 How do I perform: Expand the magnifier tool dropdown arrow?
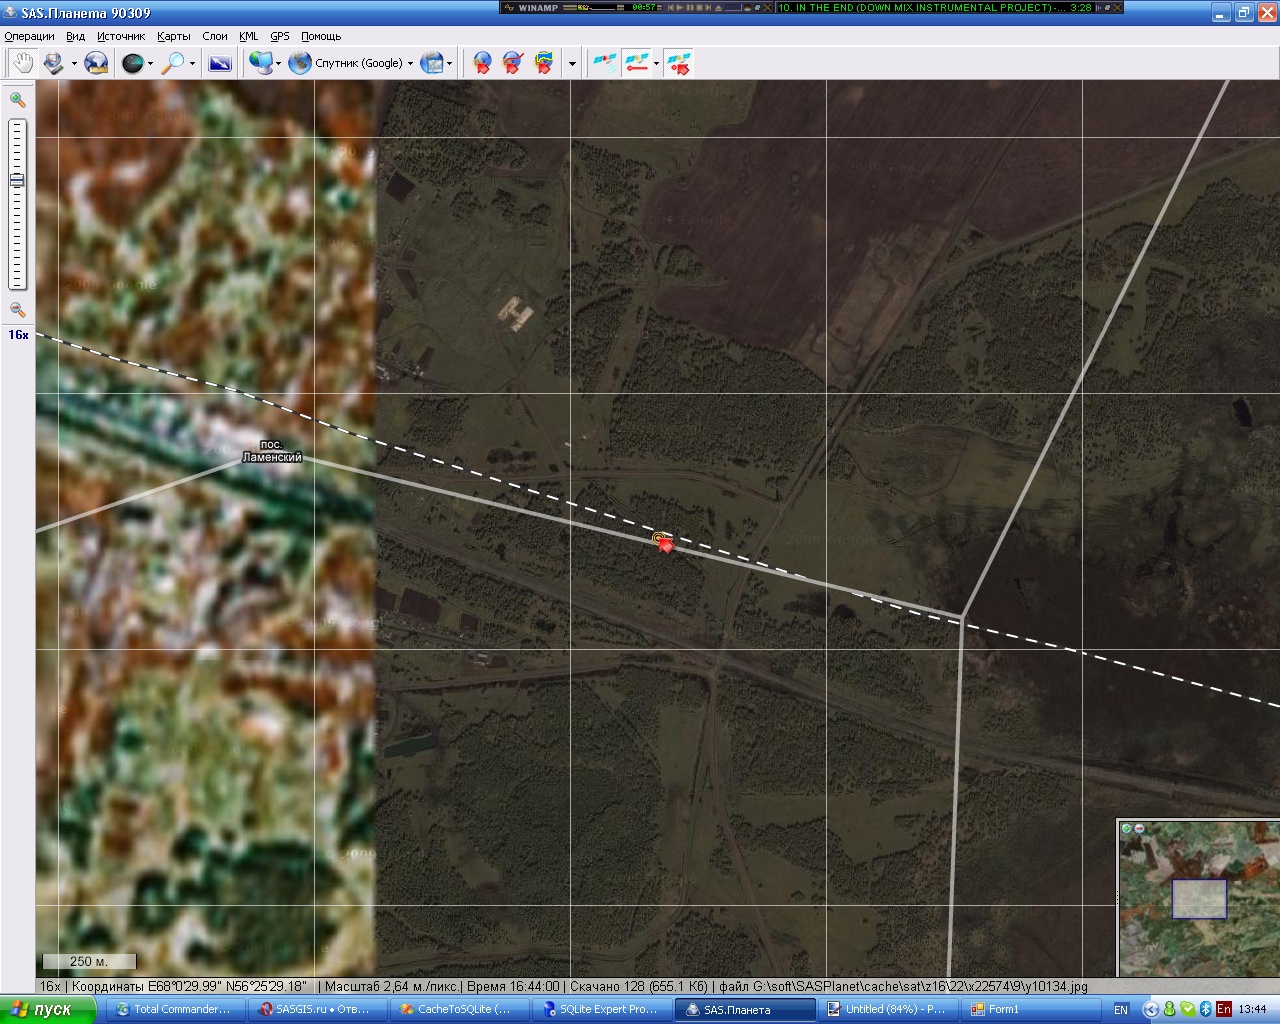[192, 64]
